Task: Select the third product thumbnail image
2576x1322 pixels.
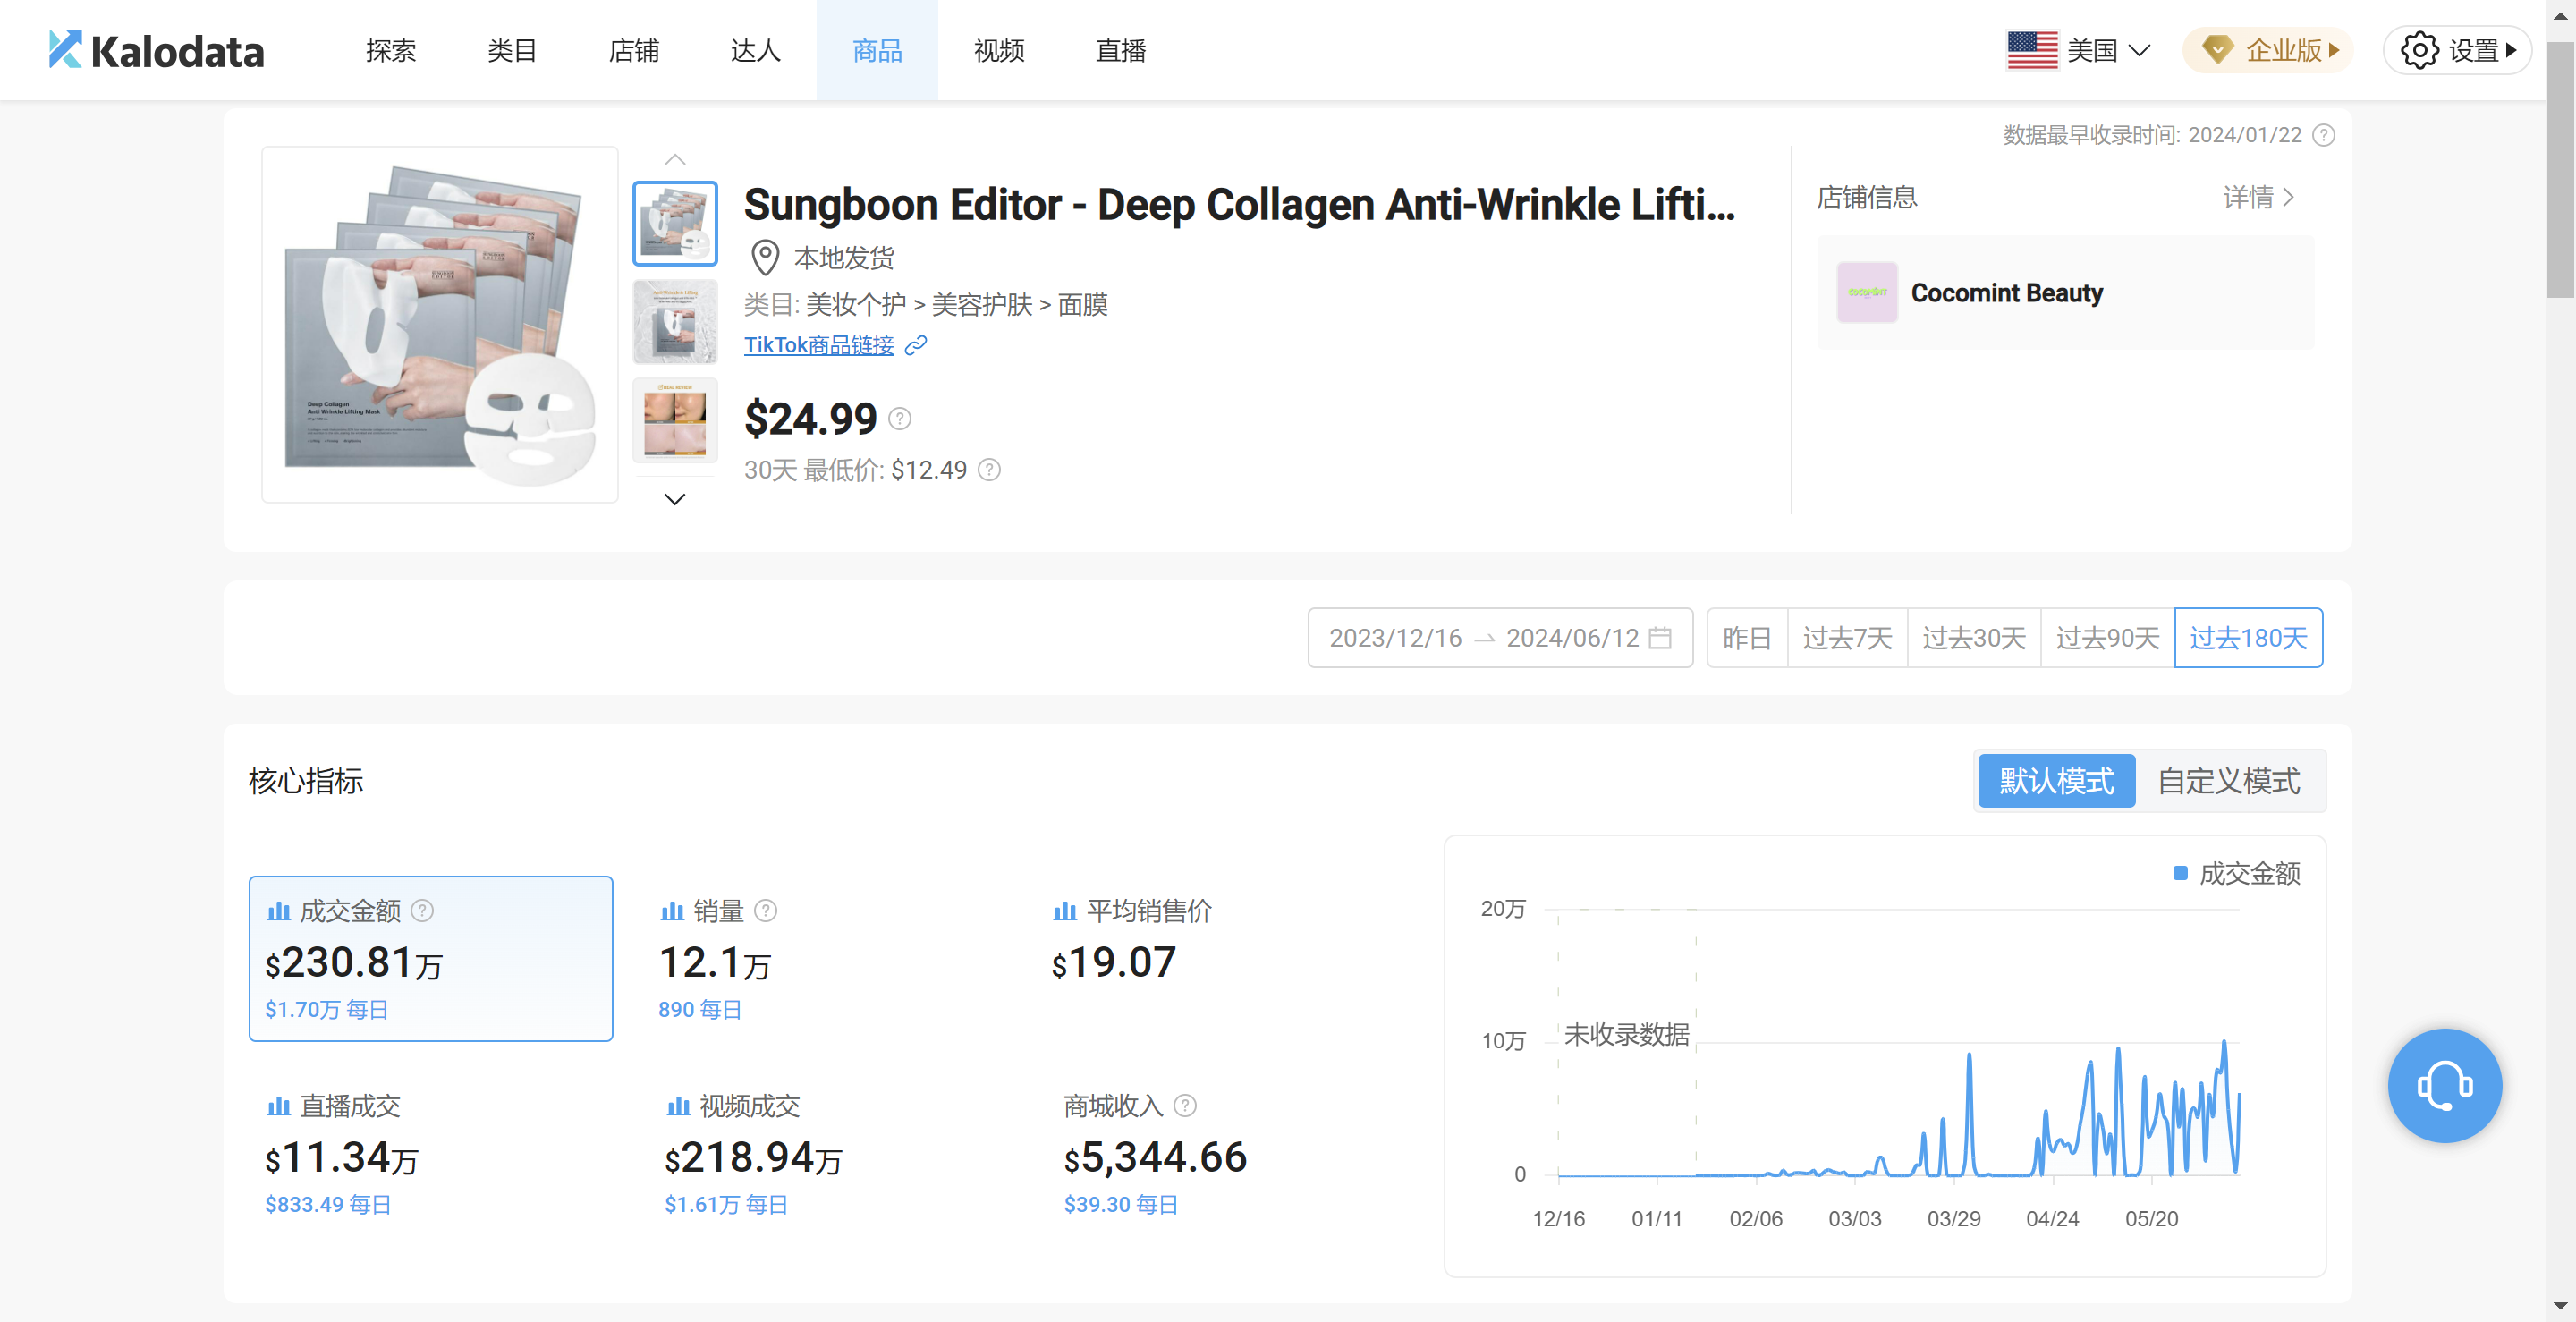Action: point(675,421)
